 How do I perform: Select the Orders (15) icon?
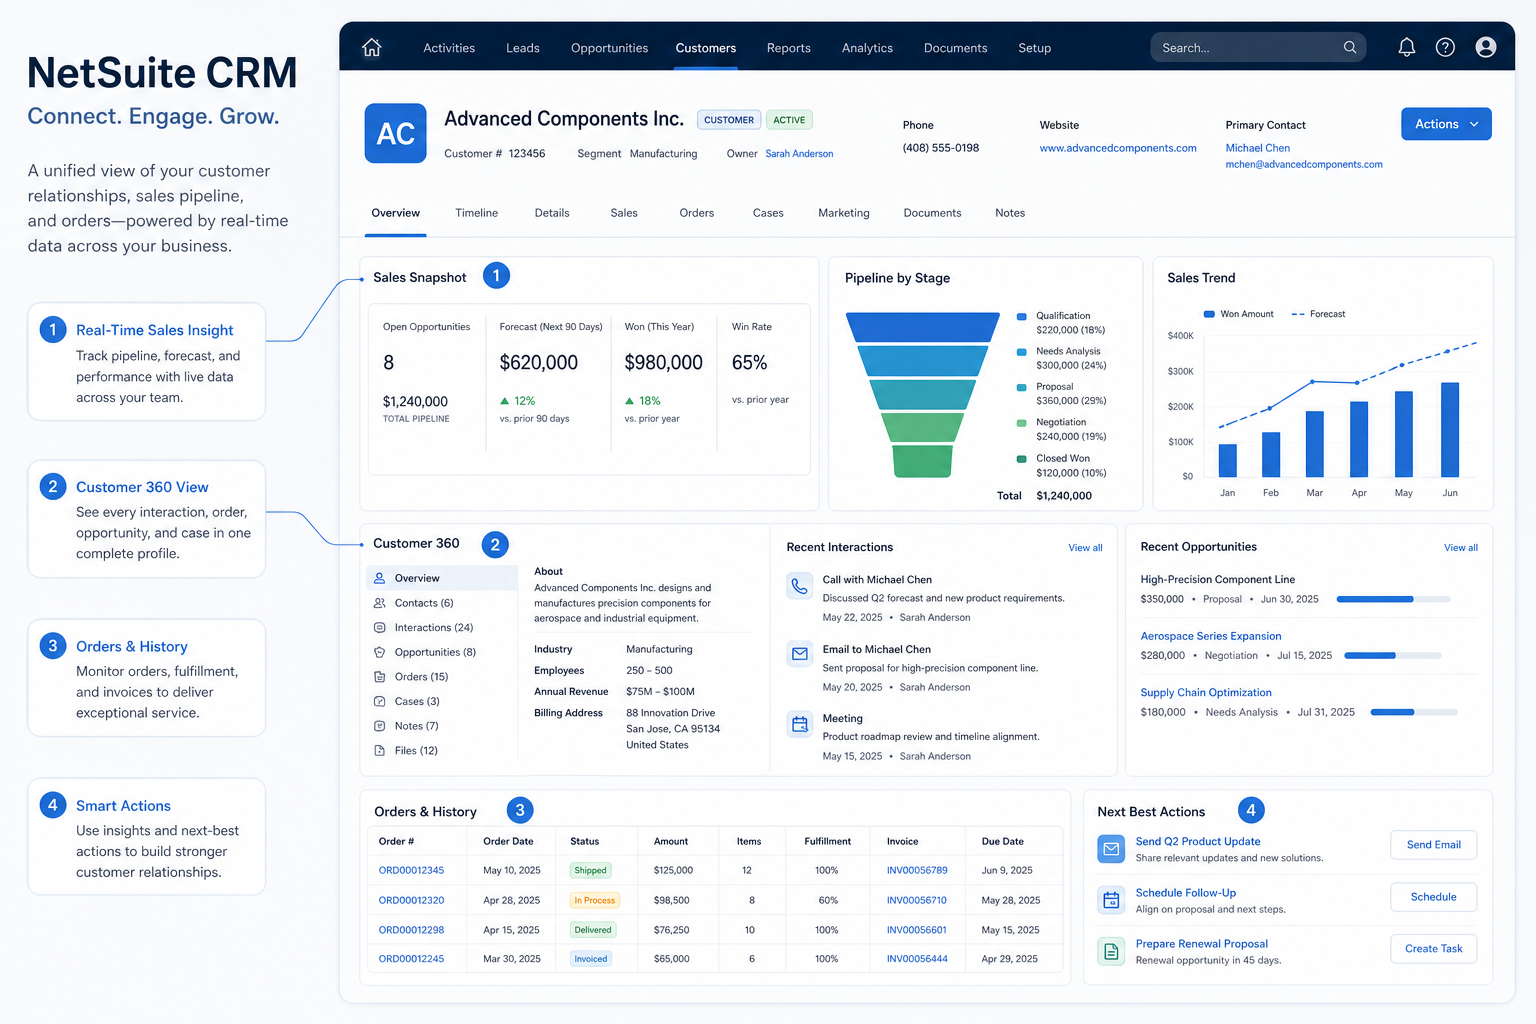pos(380,677)
